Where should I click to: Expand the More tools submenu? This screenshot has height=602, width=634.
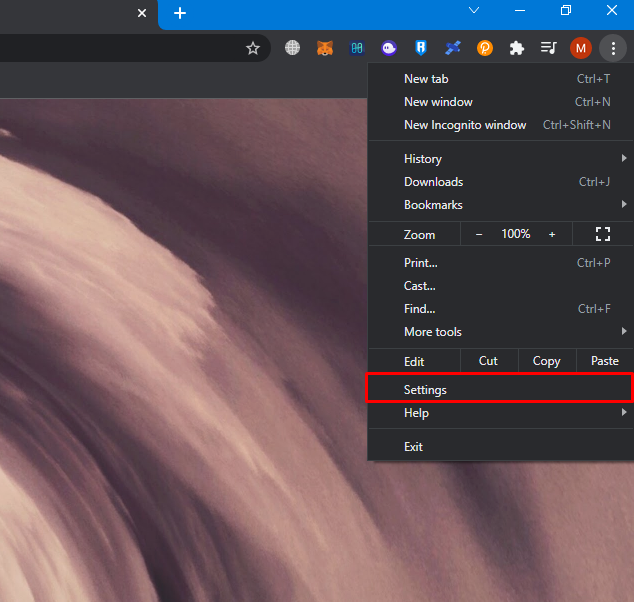point(501,332)
